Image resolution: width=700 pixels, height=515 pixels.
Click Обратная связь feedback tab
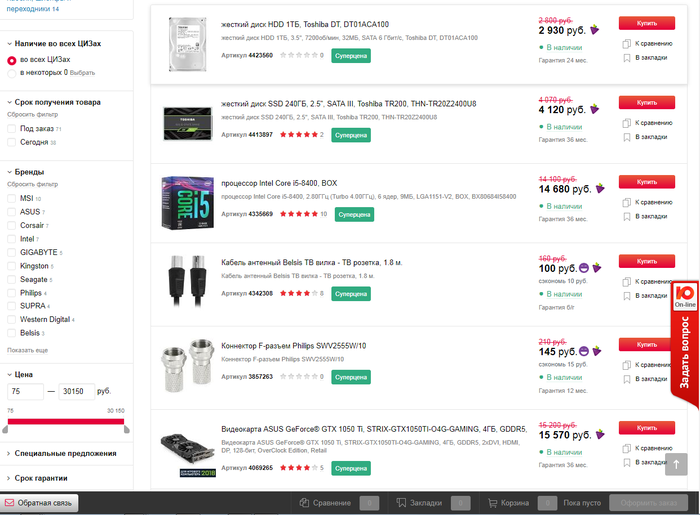point(41,503)
